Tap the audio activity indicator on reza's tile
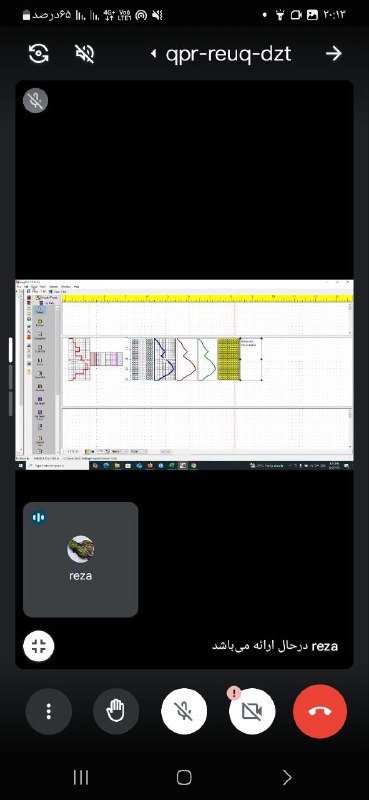Screen dimensions: 369x800 [38, 517]
